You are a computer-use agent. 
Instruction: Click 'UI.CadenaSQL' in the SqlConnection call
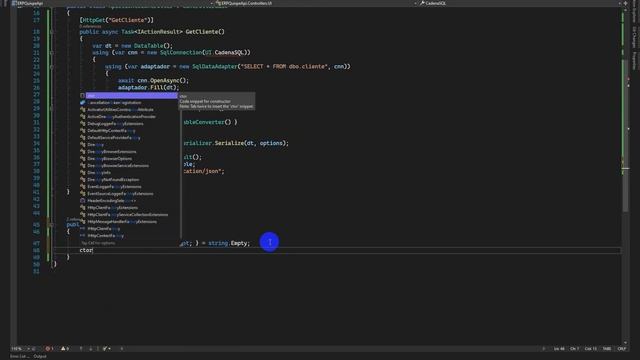(x=225, y=53)
